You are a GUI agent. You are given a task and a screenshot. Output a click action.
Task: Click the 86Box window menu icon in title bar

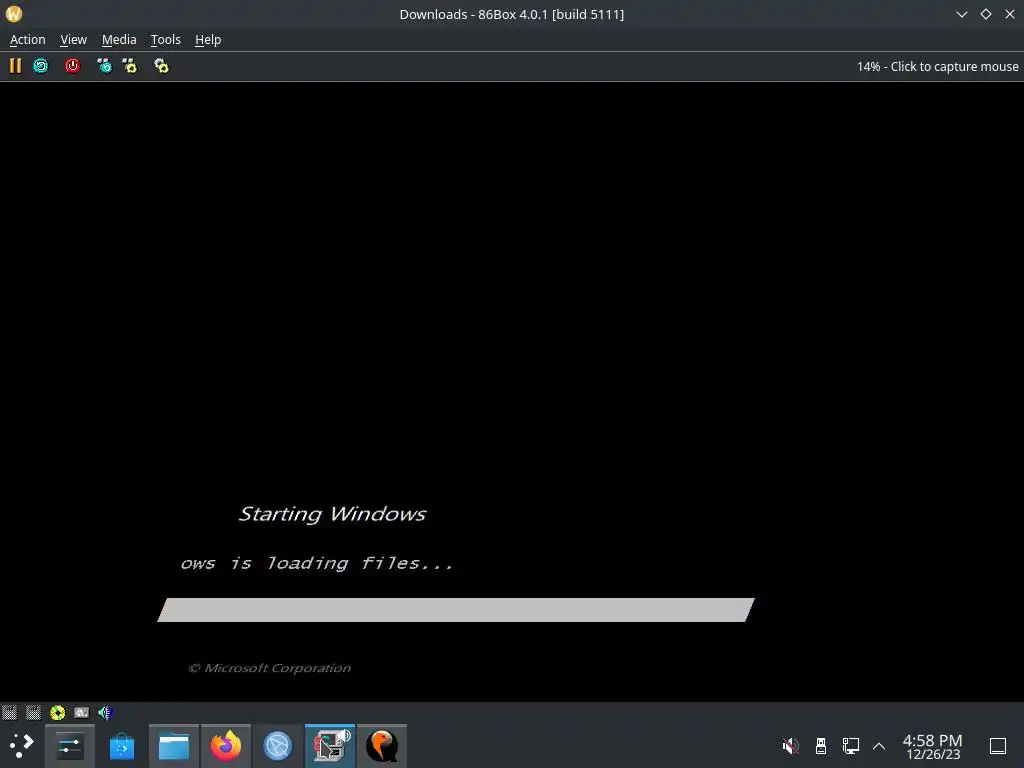click(x=14, y=14)
